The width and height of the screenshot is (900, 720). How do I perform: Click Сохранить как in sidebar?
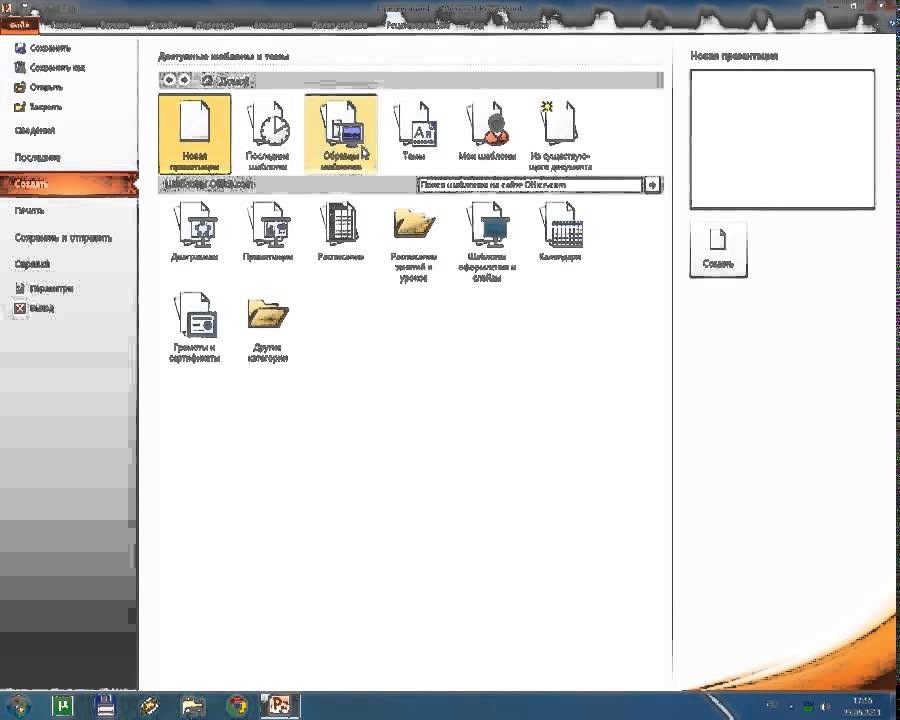[x=49, y=68]
